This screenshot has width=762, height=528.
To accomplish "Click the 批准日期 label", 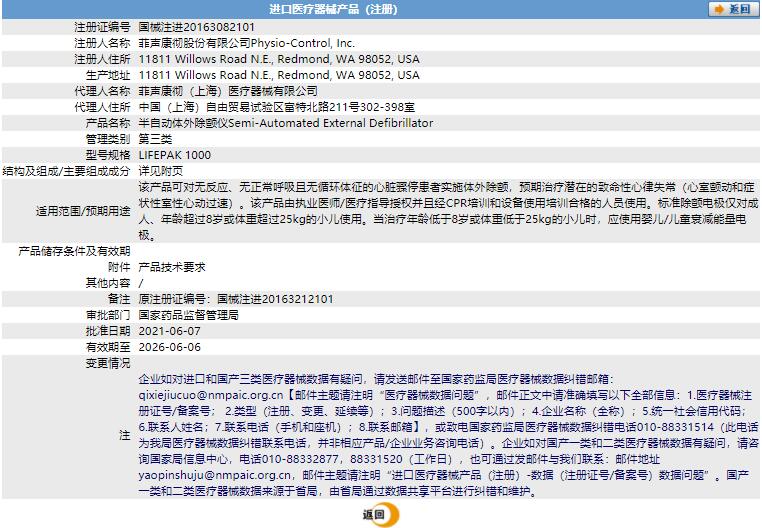I will coord(108,332).
